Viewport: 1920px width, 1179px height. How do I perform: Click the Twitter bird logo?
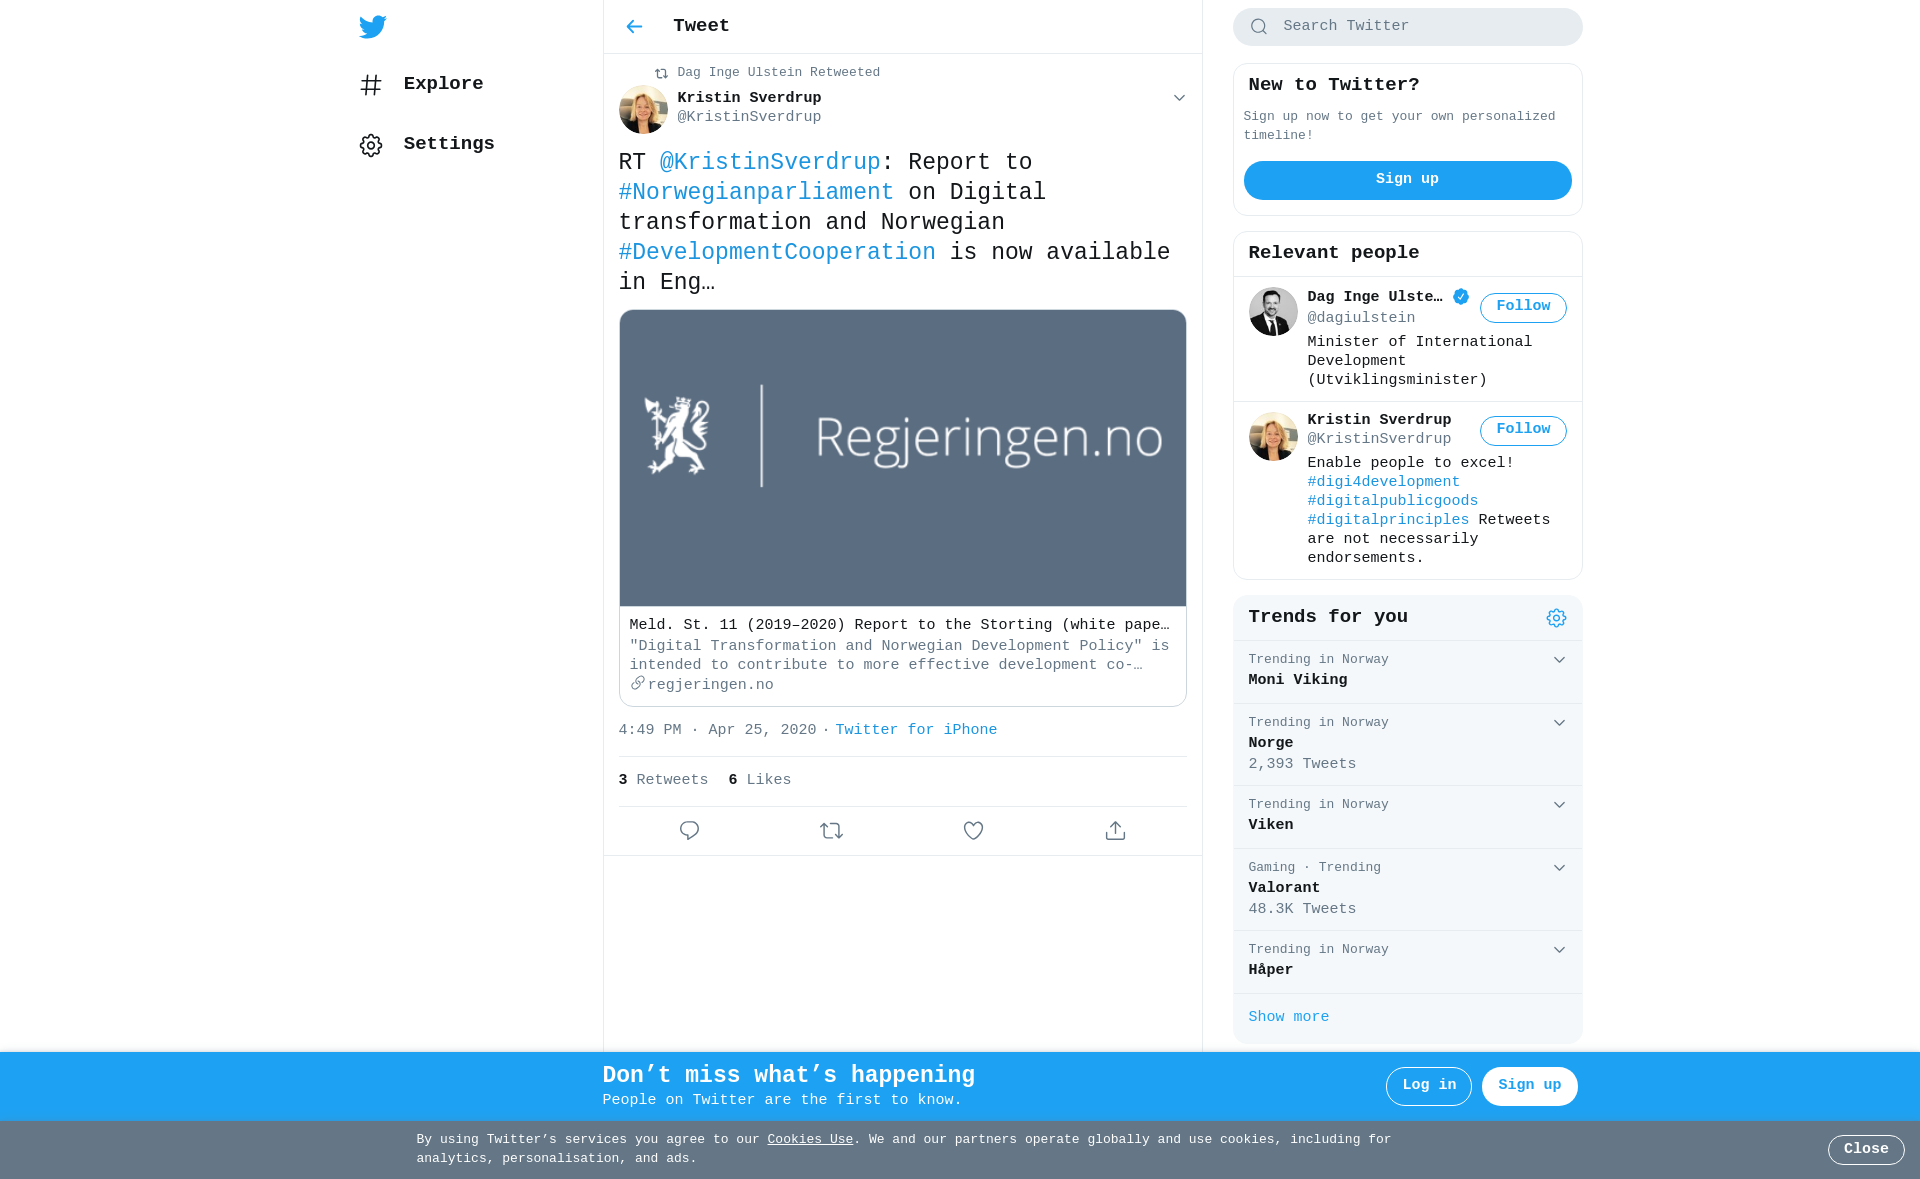373,27
